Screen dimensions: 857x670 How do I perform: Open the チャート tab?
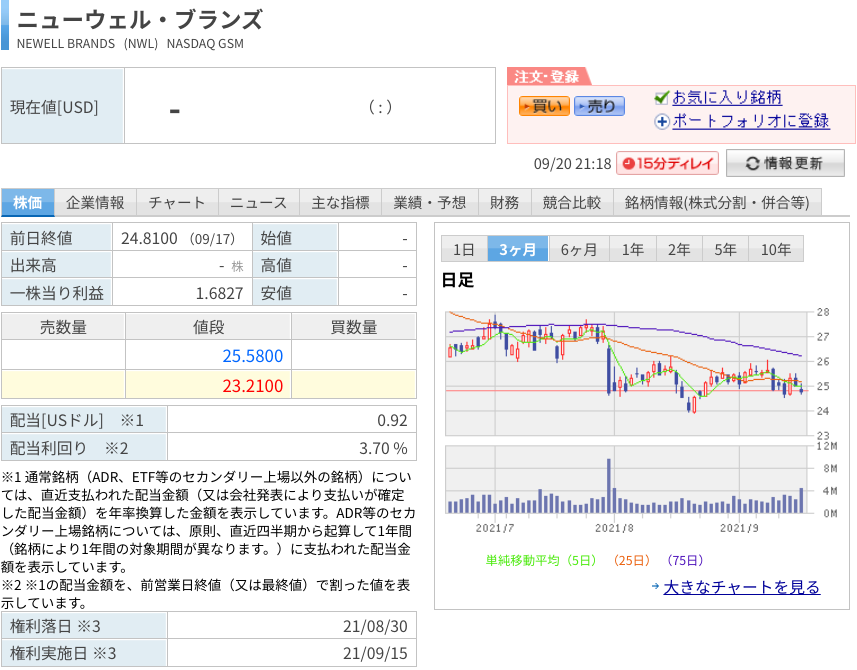pyautogui.click(x=177, y=203)
